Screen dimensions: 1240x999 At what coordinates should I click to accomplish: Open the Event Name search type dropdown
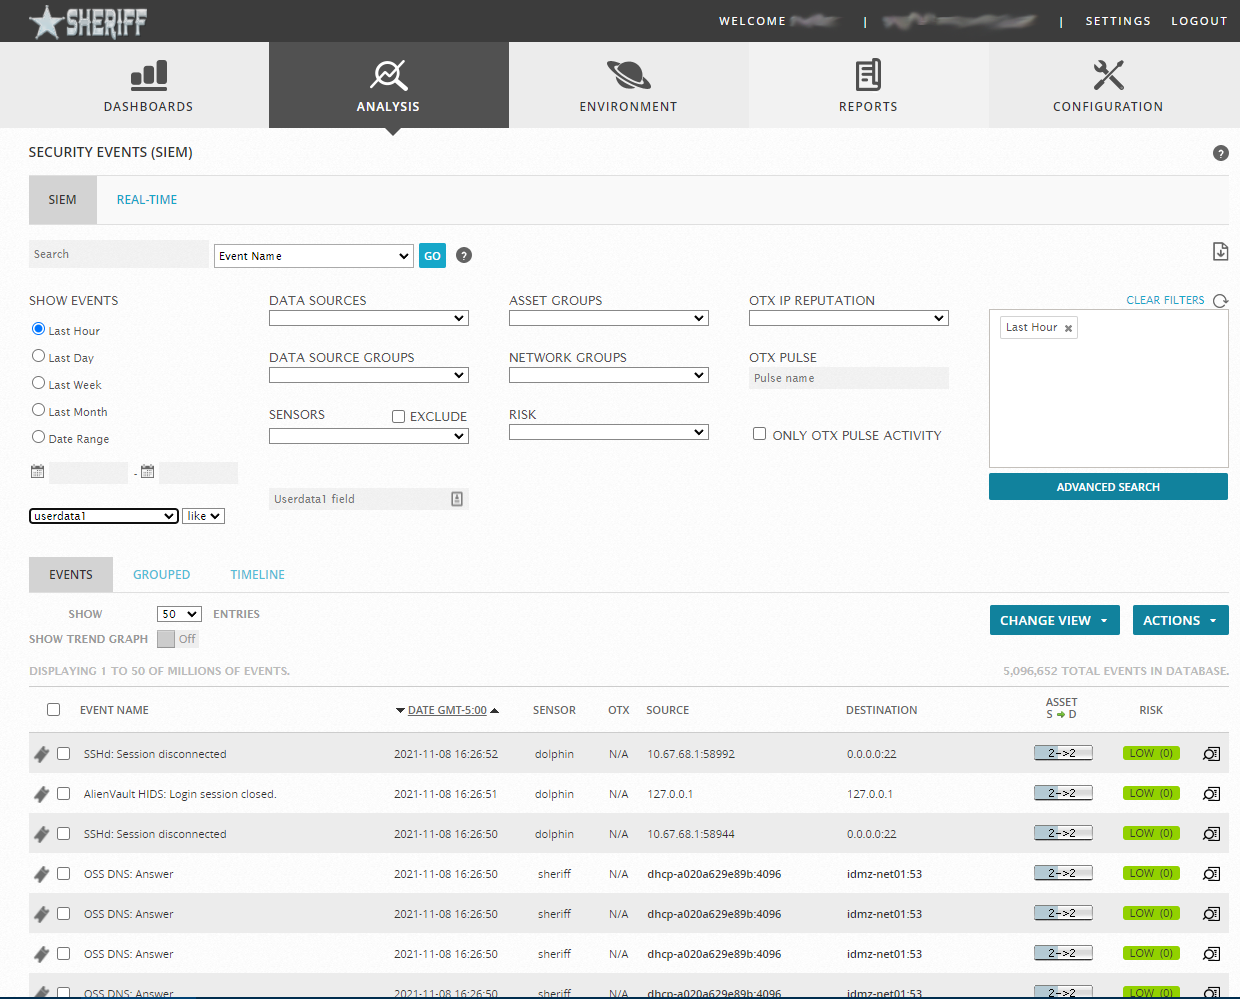314,256
